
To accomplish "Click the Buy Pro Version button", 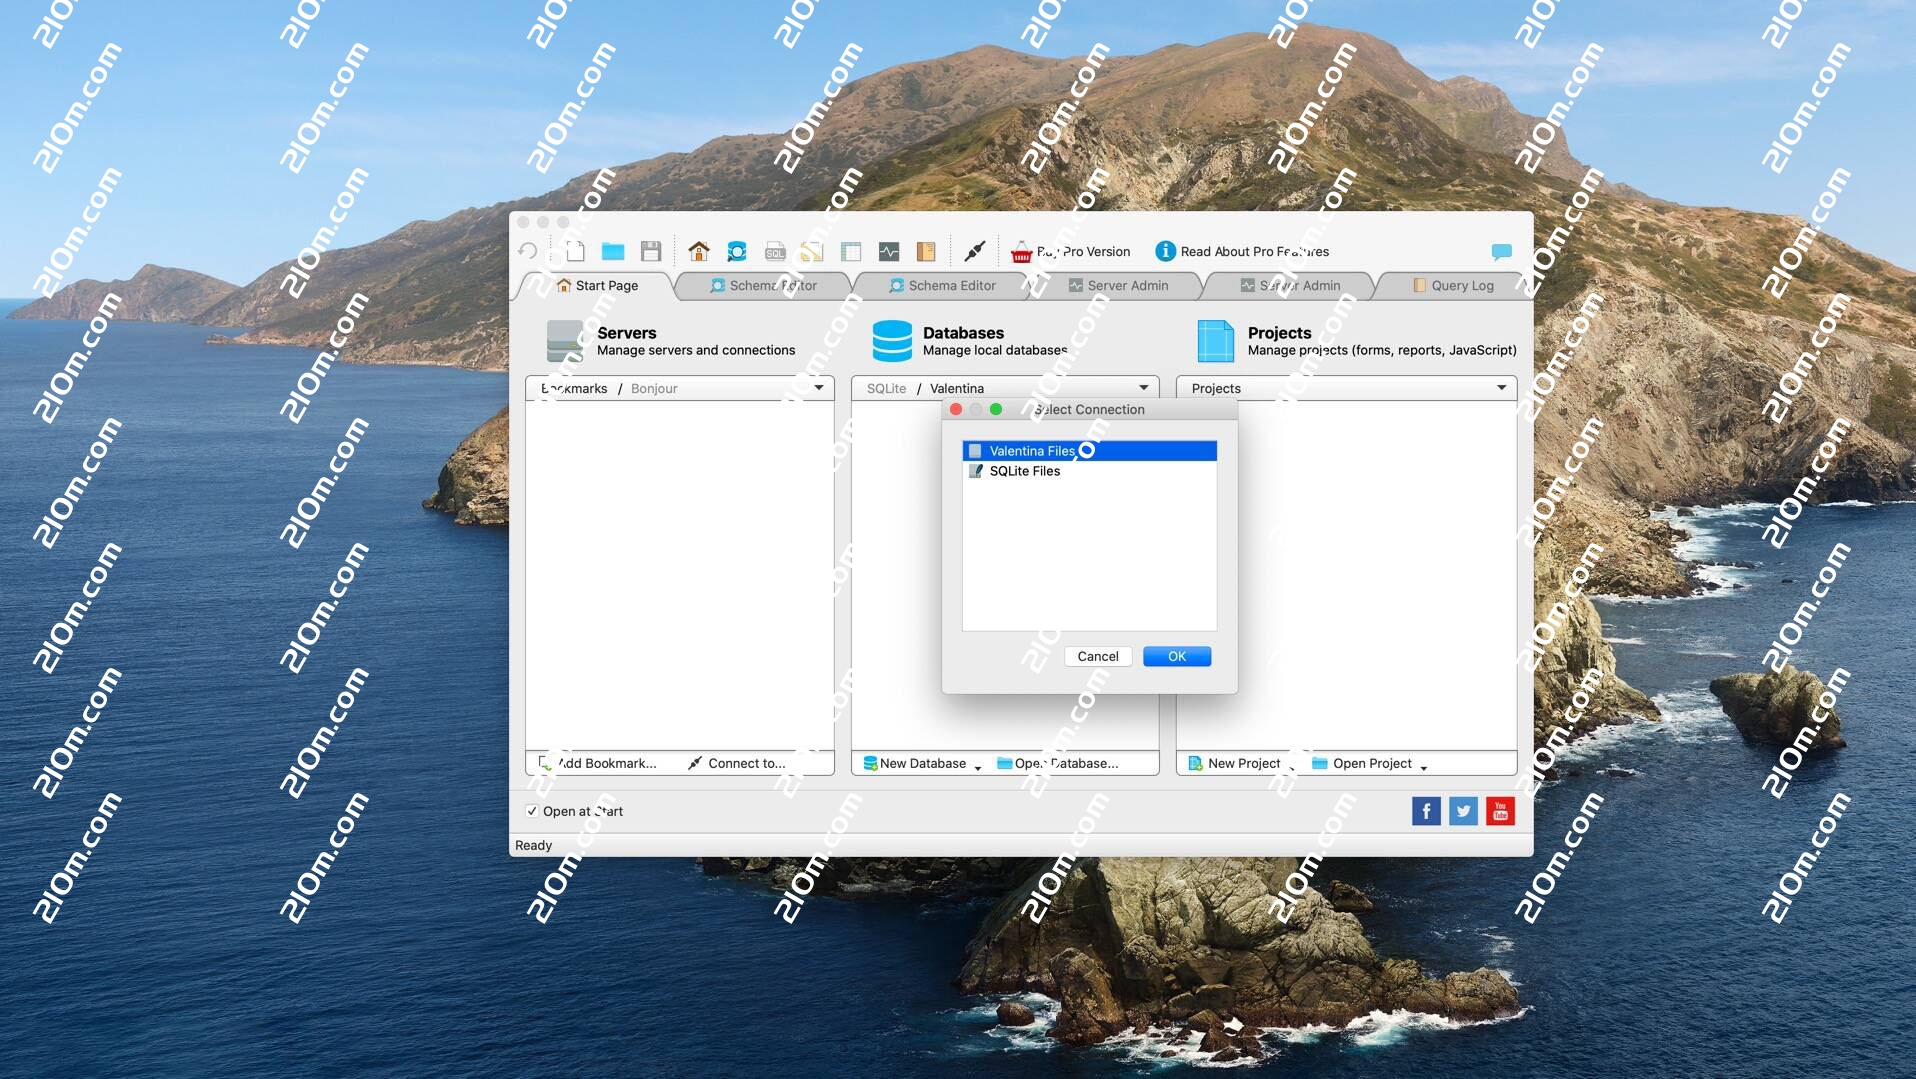I will click(x=1072, y=252).
